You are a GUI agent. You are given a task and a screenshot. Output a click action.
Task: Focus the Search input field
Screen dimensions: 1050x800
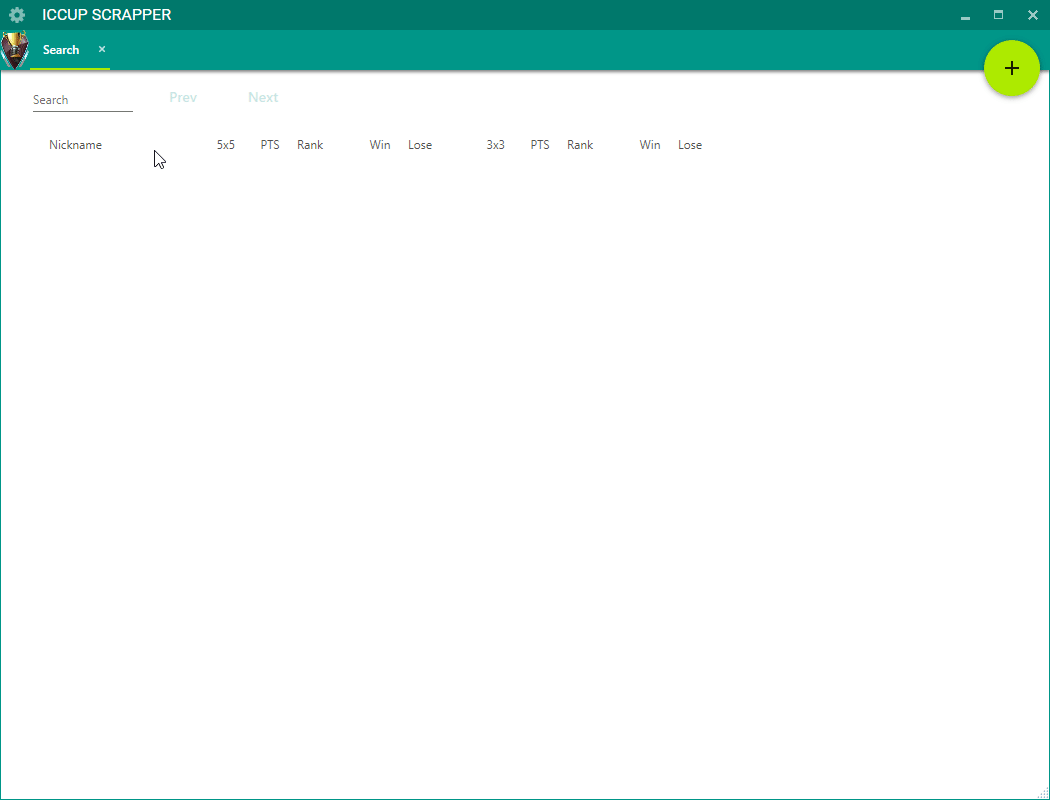82,100
